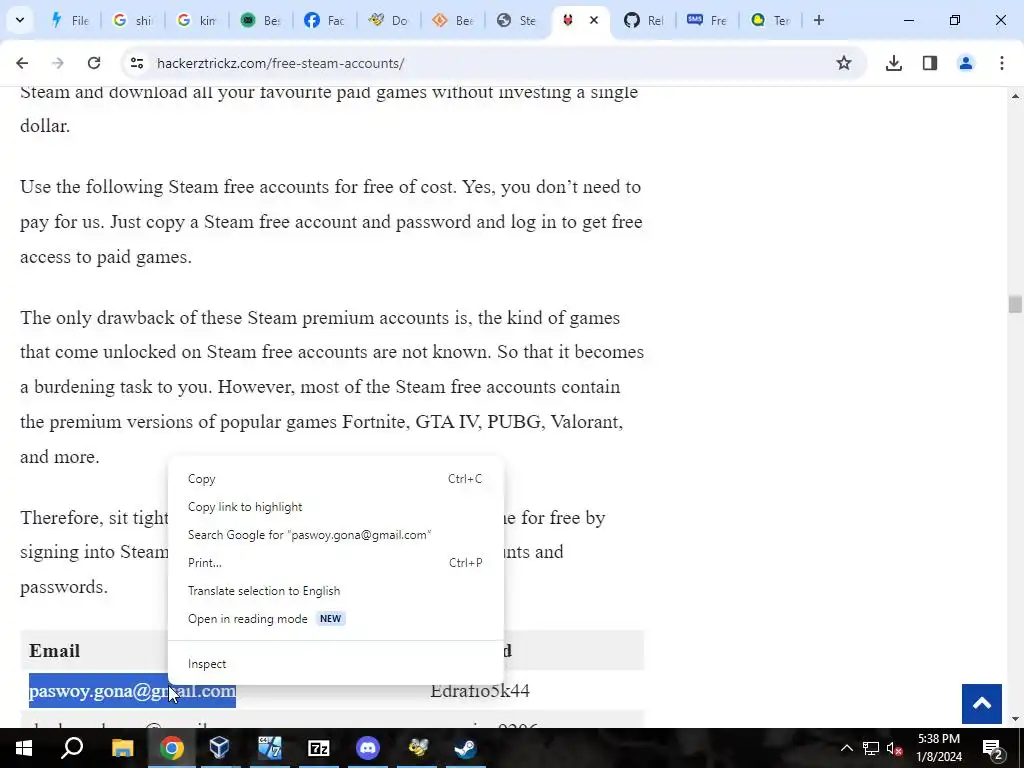Select Translate selection to English
The image size is (1024, 768).
[x=336, y=591]
